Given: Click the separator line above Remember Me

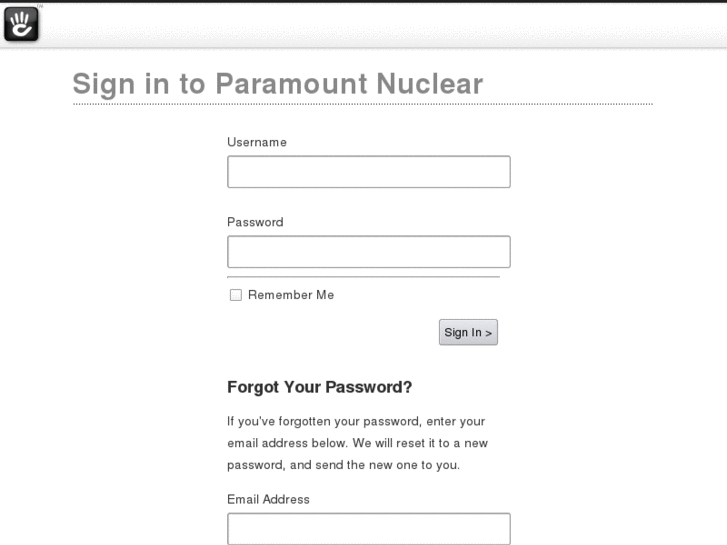Looking at the screenshot, I should pyautogui.click(x=363, y=277).
